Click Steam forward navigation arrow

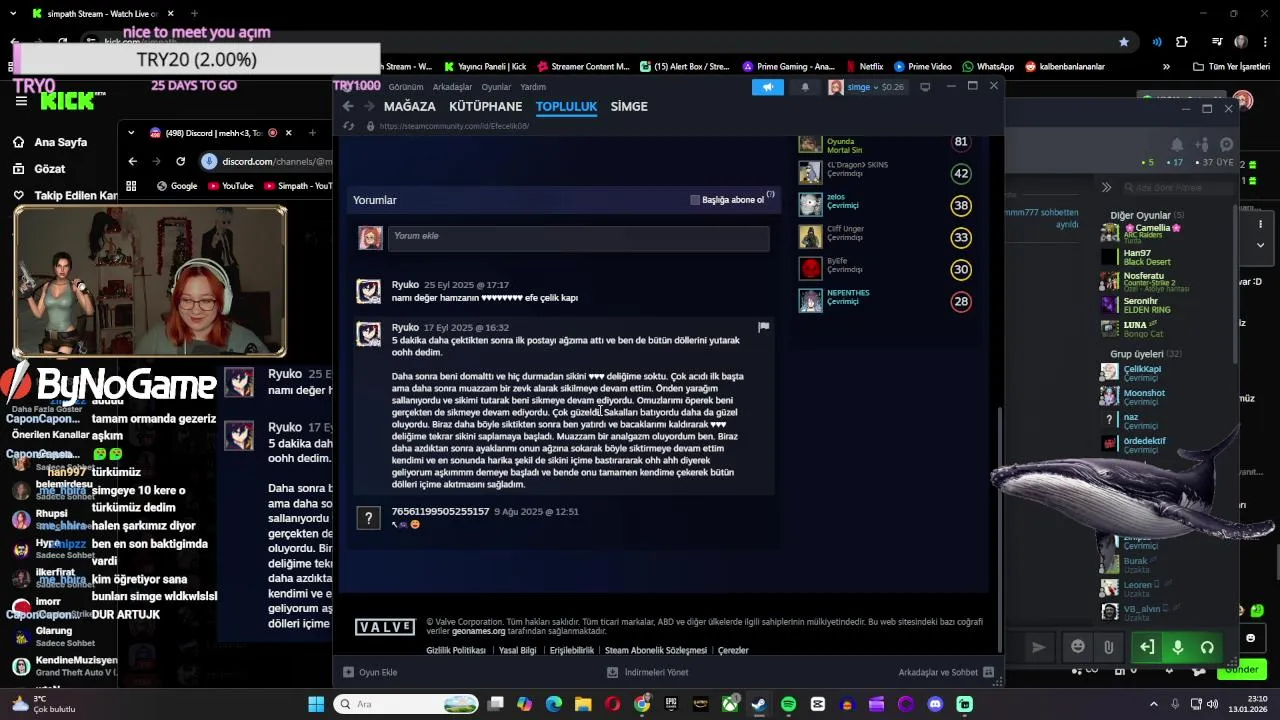[x=369, y=106]
